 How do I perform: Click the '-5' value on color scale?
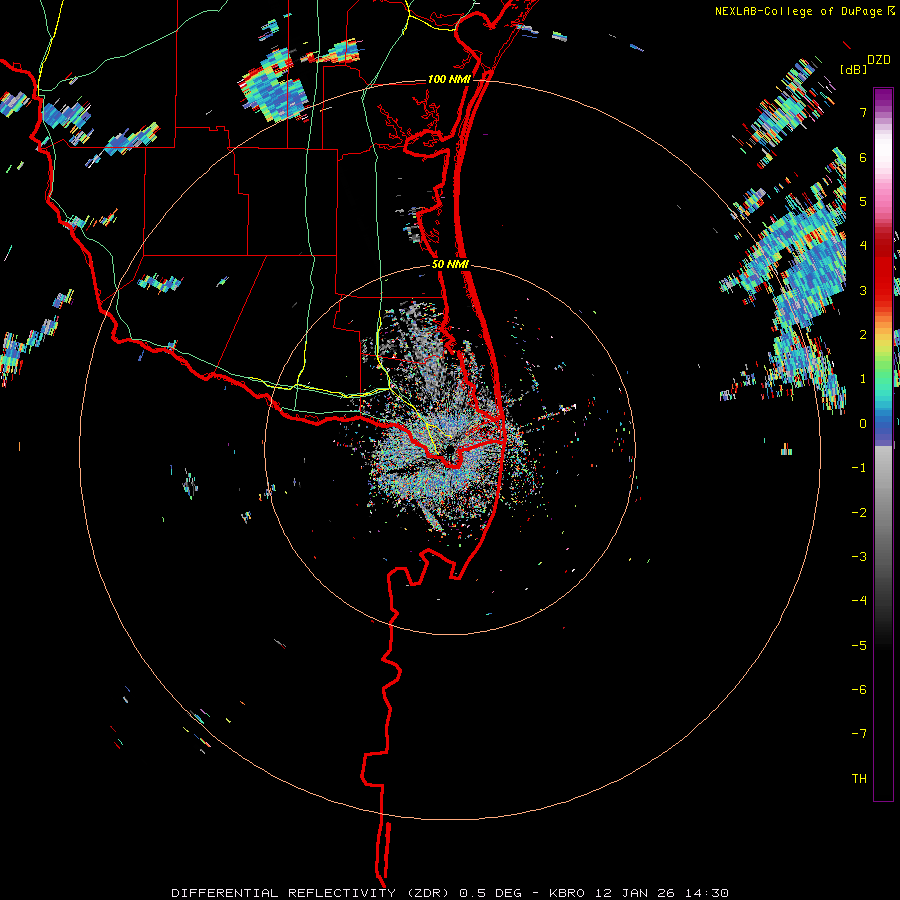point(859,645)
